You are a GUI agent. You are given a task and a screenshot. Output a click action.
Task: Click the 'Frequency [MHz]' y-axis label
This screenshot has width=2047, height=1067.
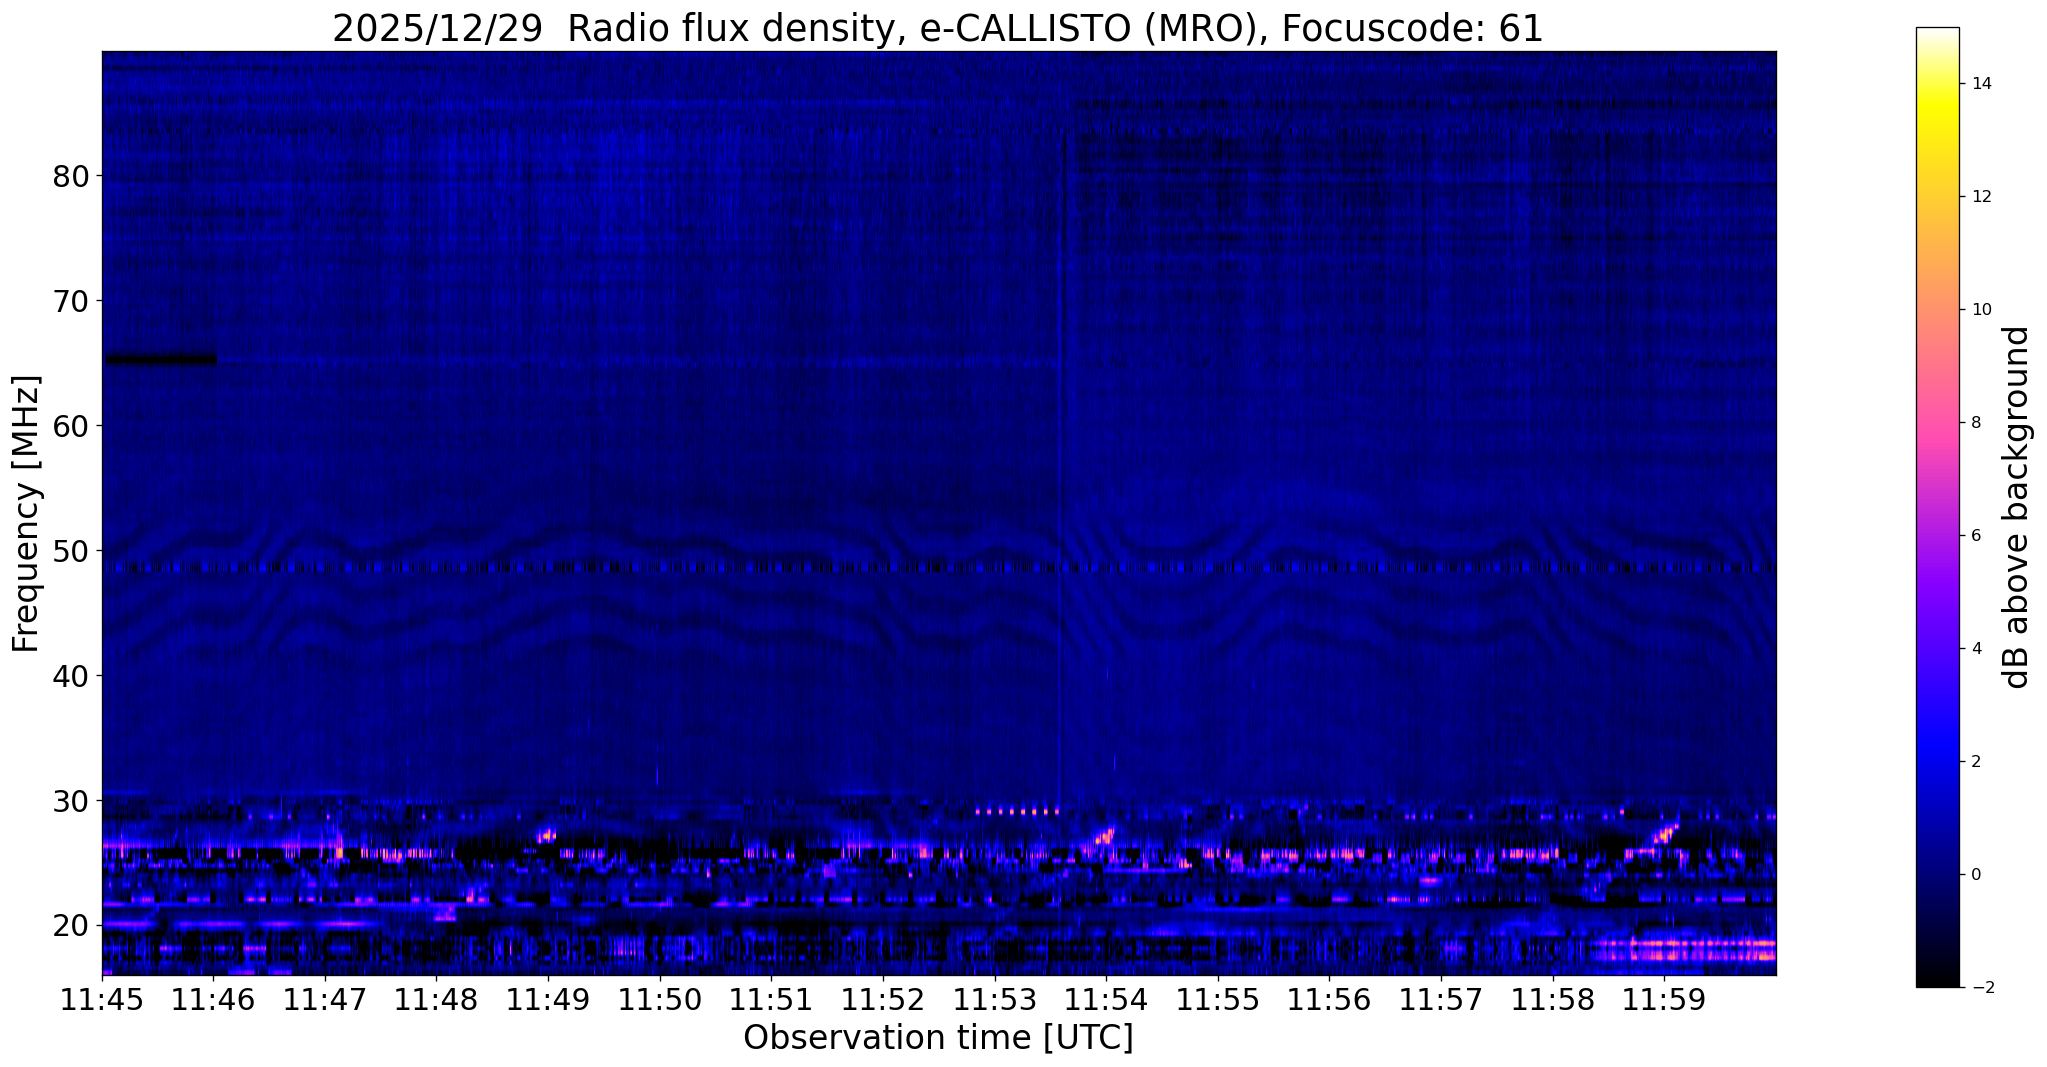(26, 514)
